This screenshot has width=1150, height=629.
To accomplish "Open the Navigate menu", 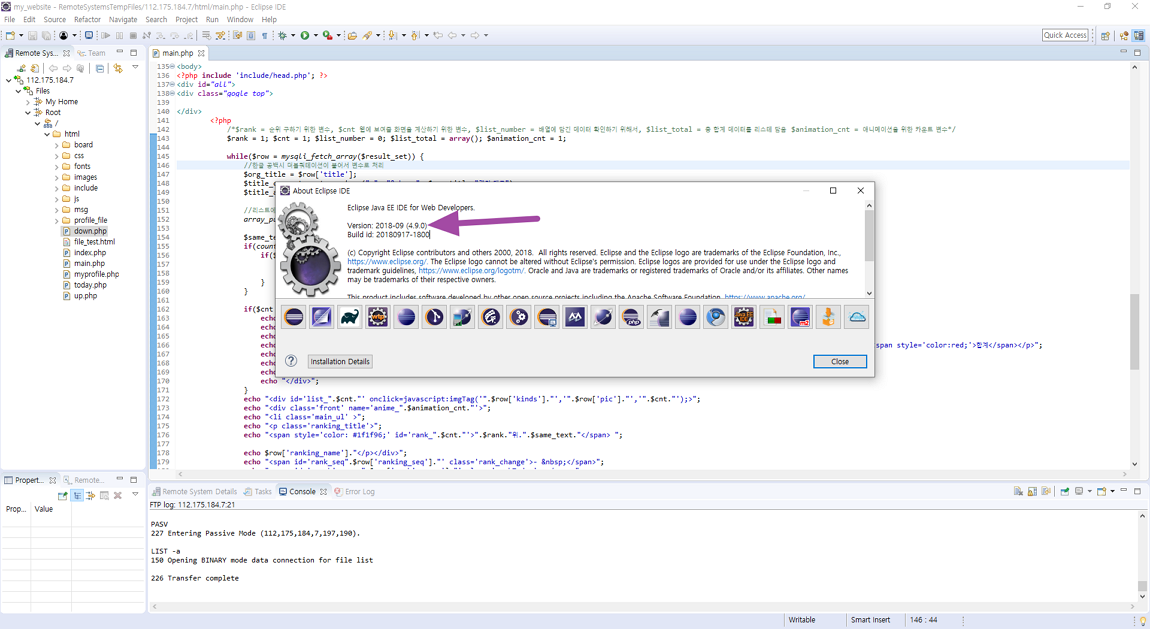I will tap(123, 20).
